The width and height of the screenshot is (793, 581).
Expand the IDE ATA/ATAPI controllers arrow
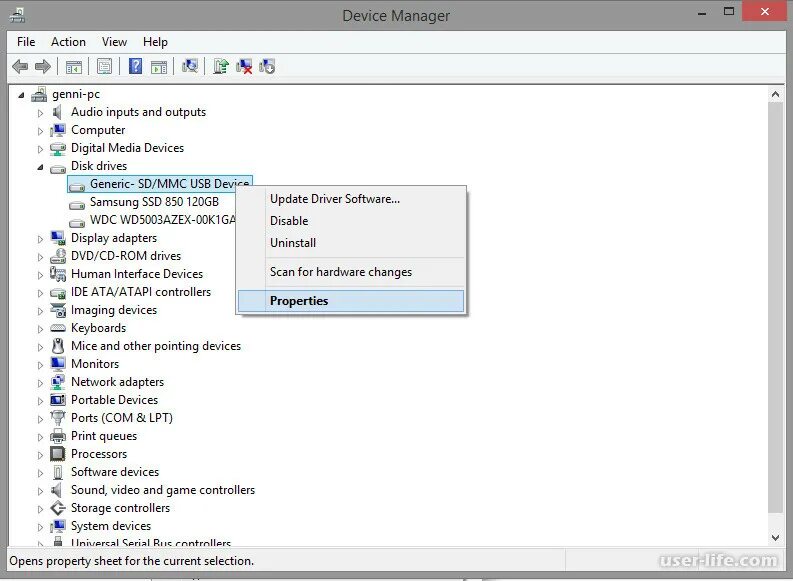pos(40,293)
